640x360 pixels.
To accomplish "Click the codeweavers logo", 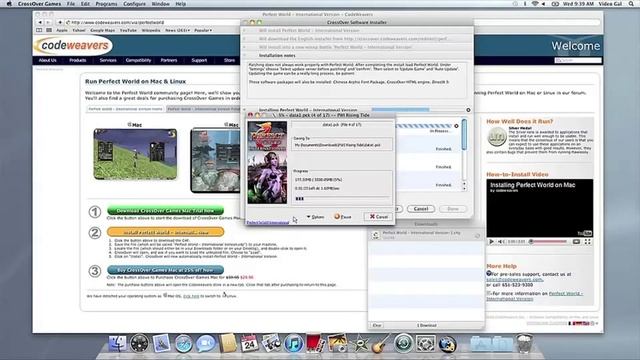I will click(x=73, y=45).
